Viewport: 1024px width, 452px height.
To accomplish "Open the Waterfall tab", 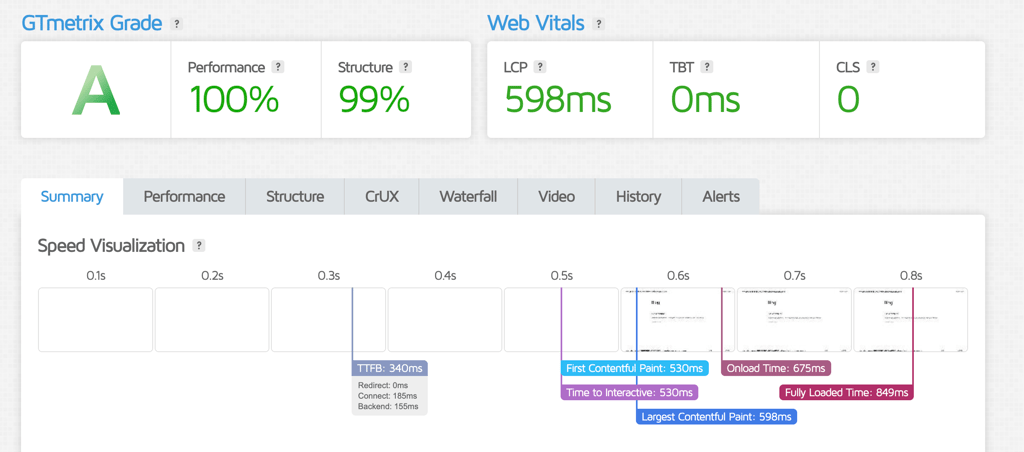I will tap(468, 197).
